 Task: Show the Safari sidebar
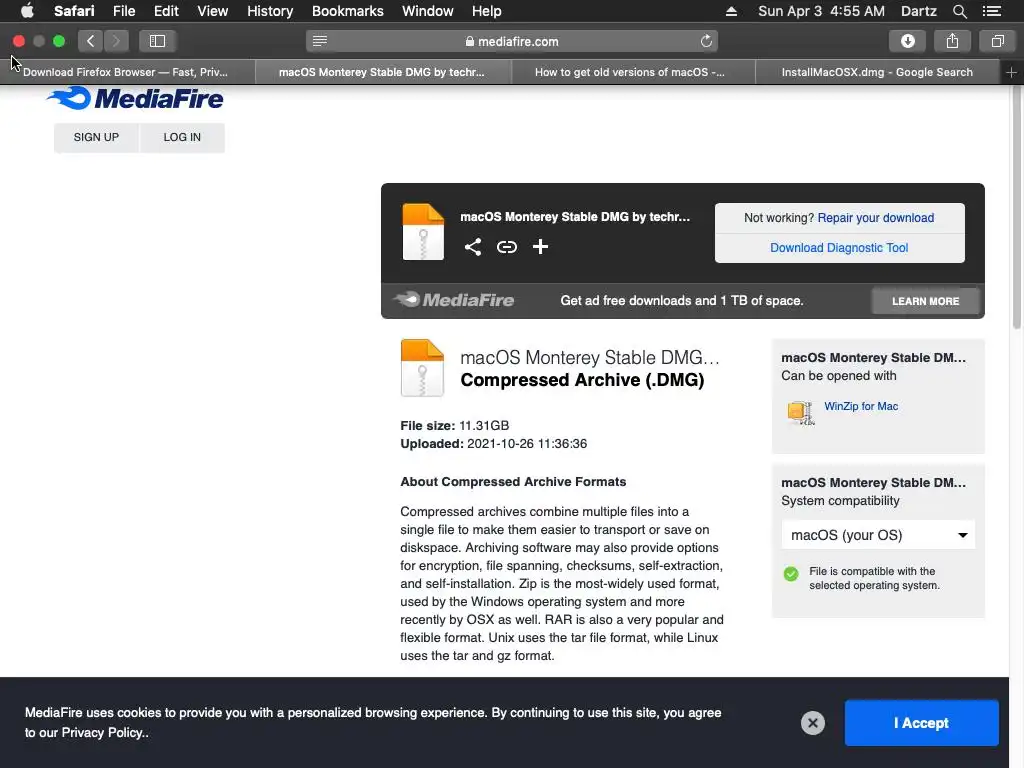pos(157,41)
